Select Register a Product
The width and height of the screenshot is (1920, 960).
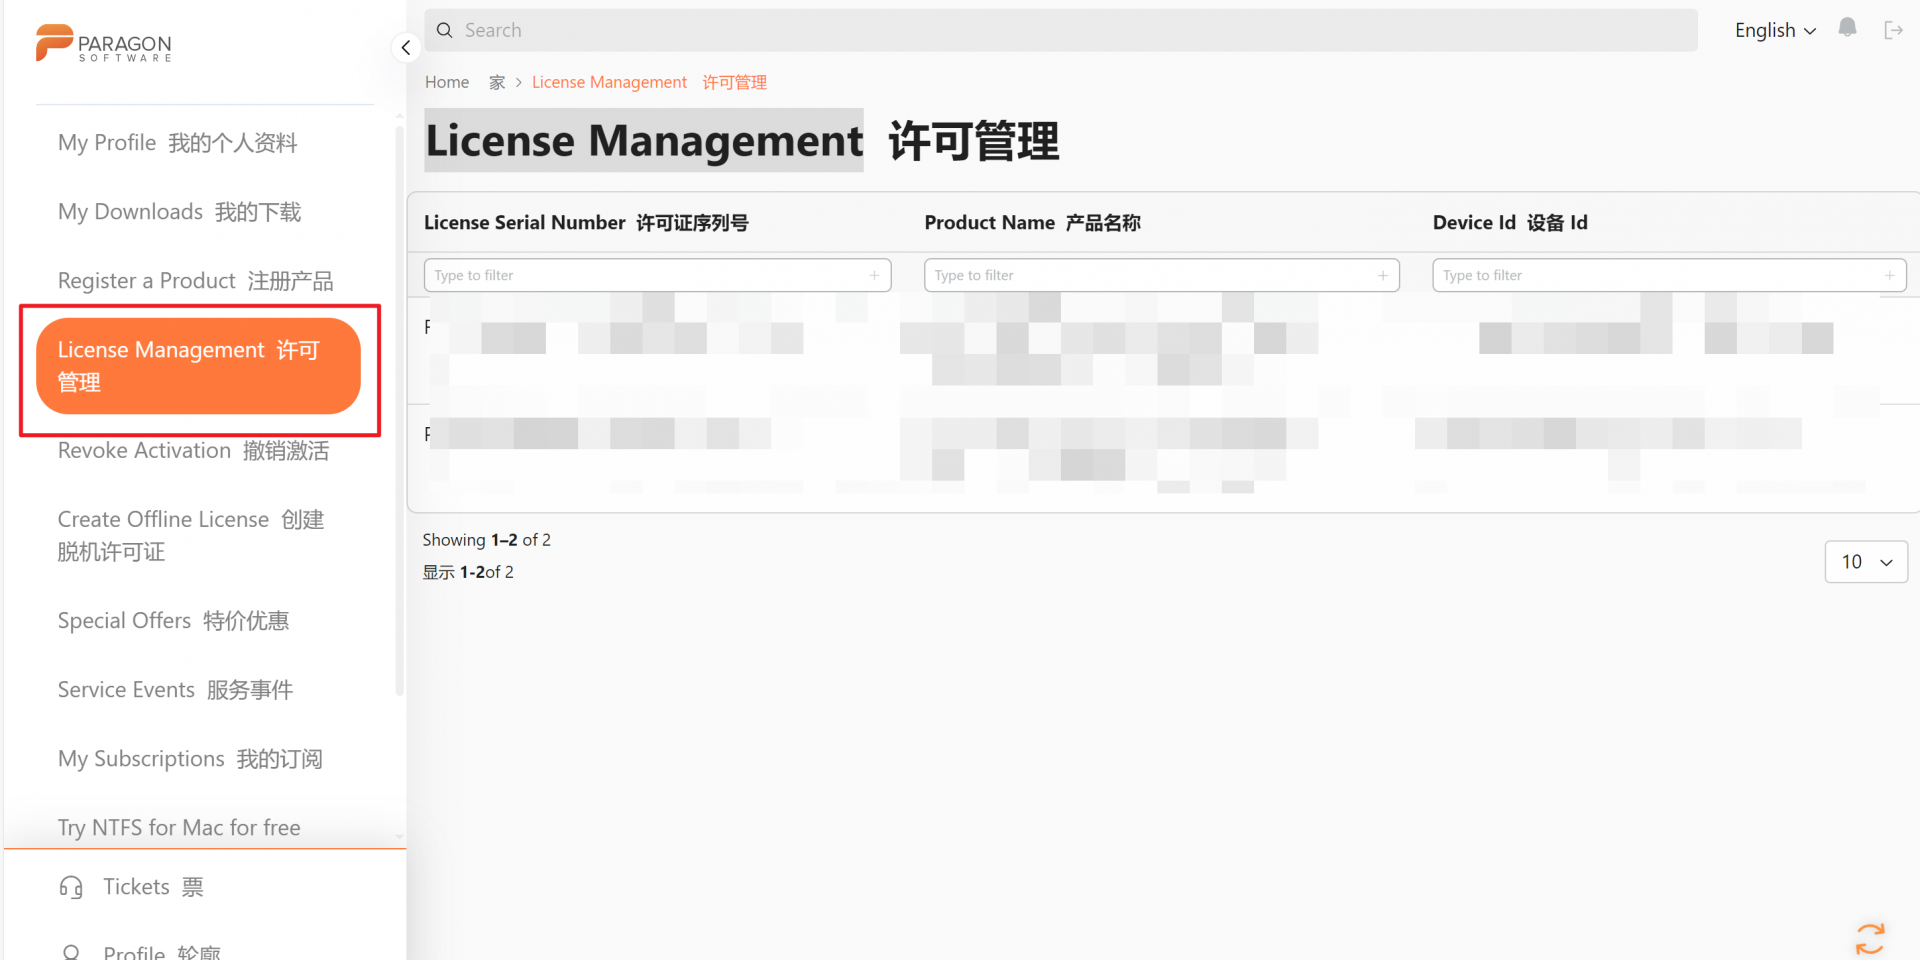(195, 281)
